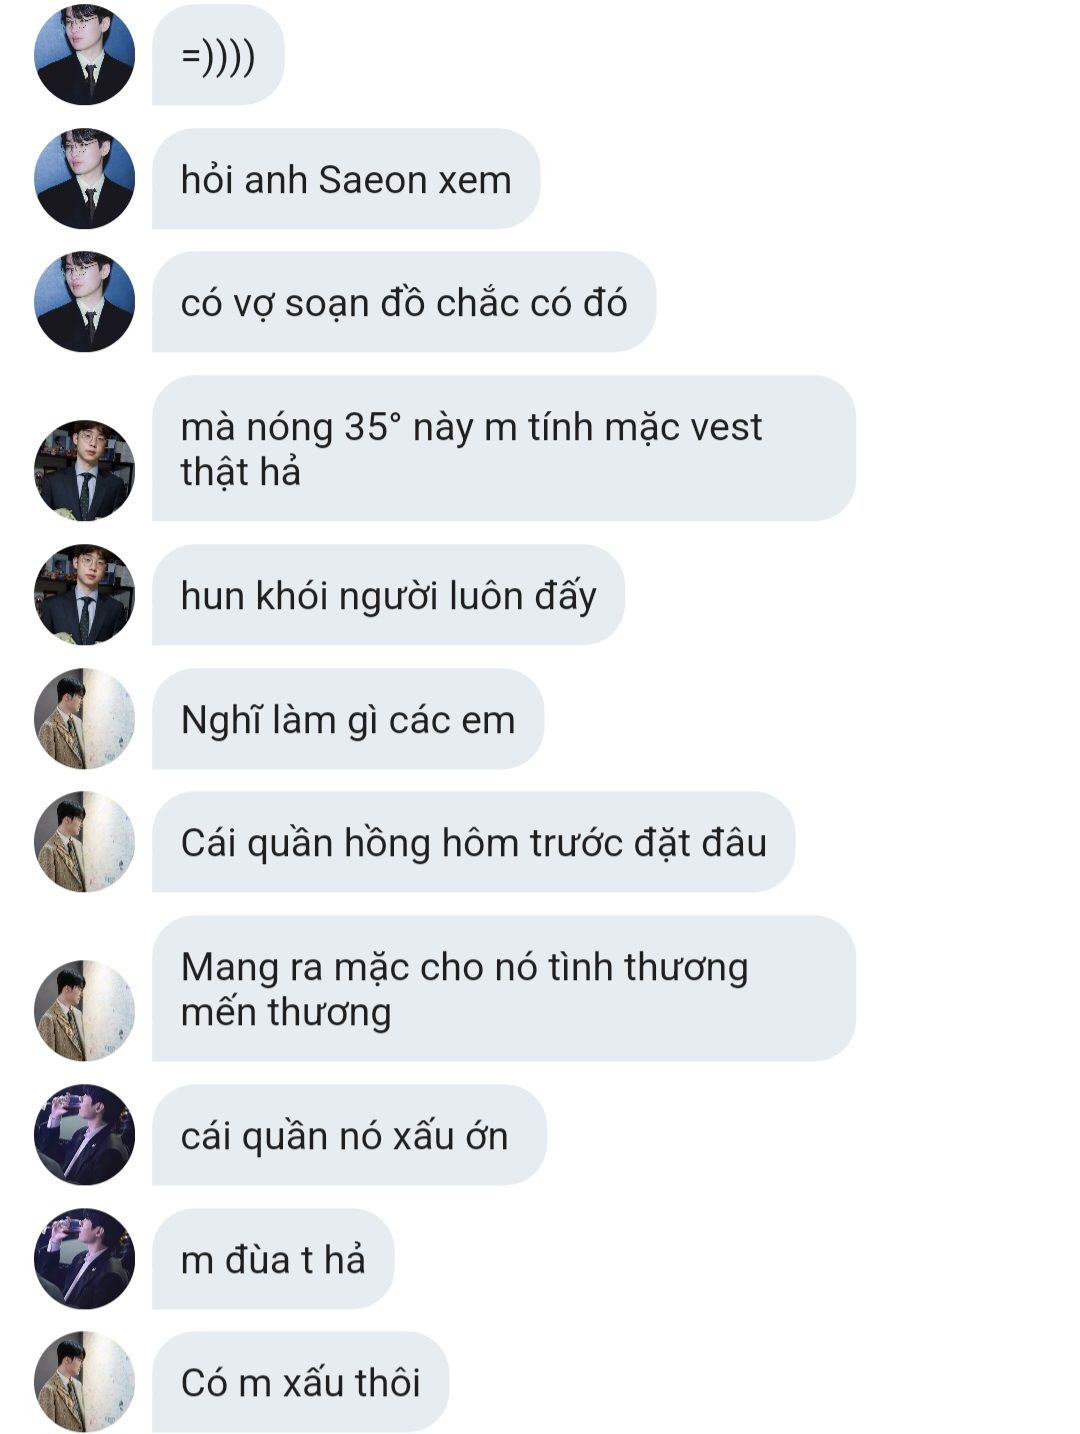Select the 'hun khói người luôn đấy' bubble
Screen dimensions: 1080x1434
(388, 594)
